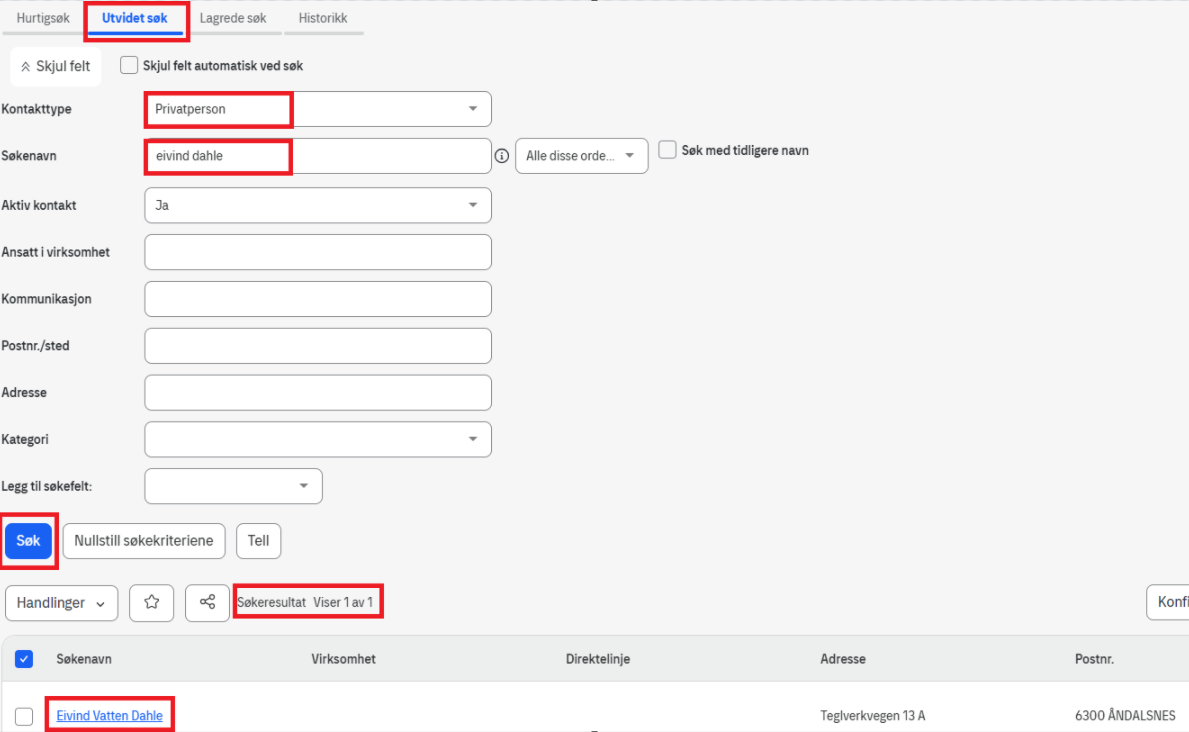Expand the Aktiv kontakt dropdown
This screenshot has height=732, width=1189.
[473, 205]
